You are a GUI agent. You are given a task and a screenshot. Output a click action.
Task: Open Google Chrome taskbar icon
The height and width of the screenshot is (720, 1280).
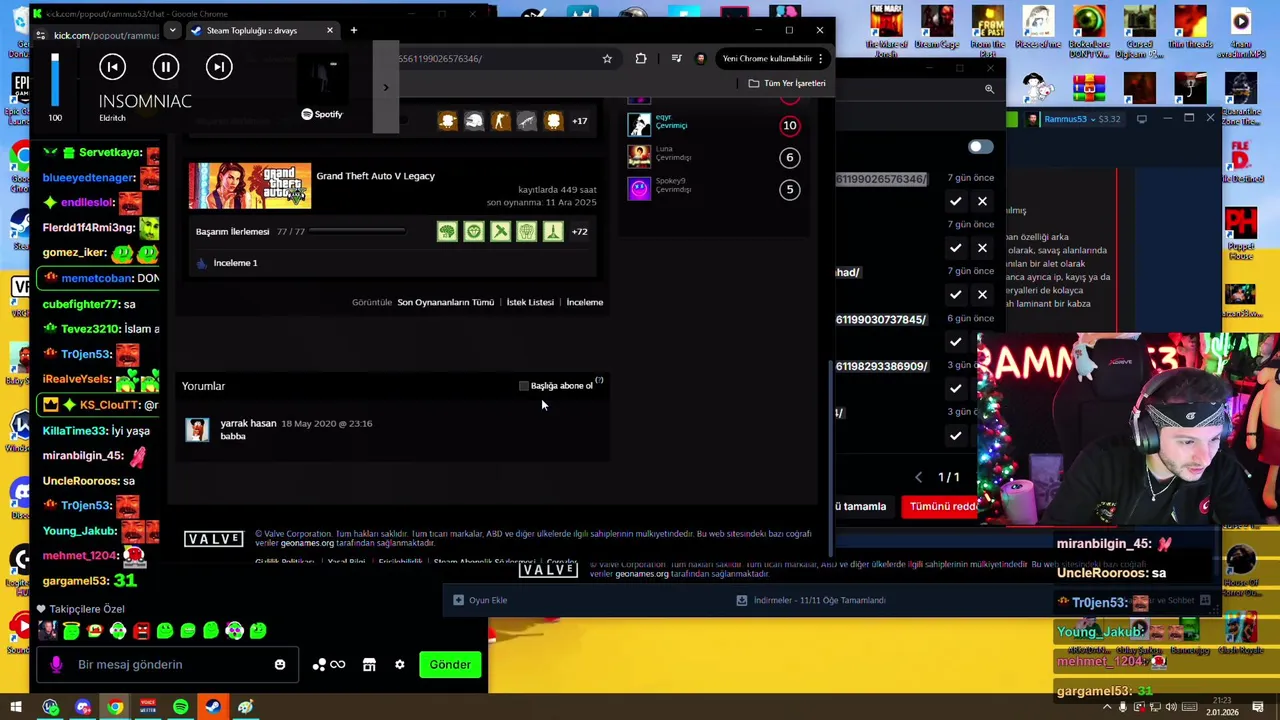115,708
